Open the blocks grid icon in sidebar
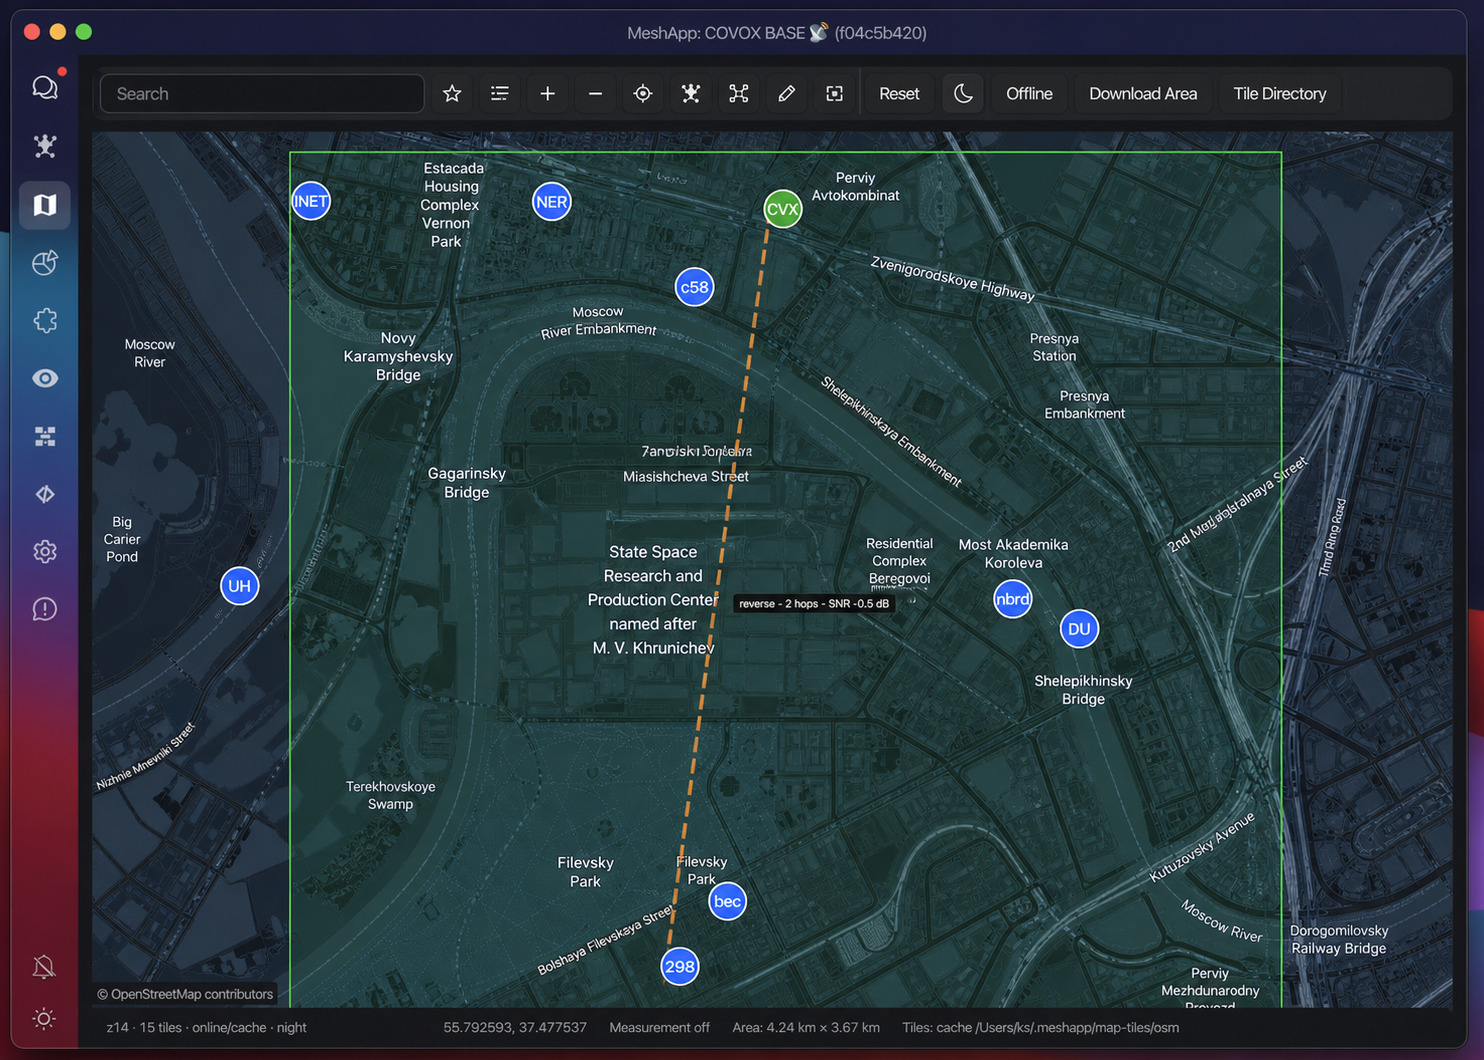 tap(45, 436)
